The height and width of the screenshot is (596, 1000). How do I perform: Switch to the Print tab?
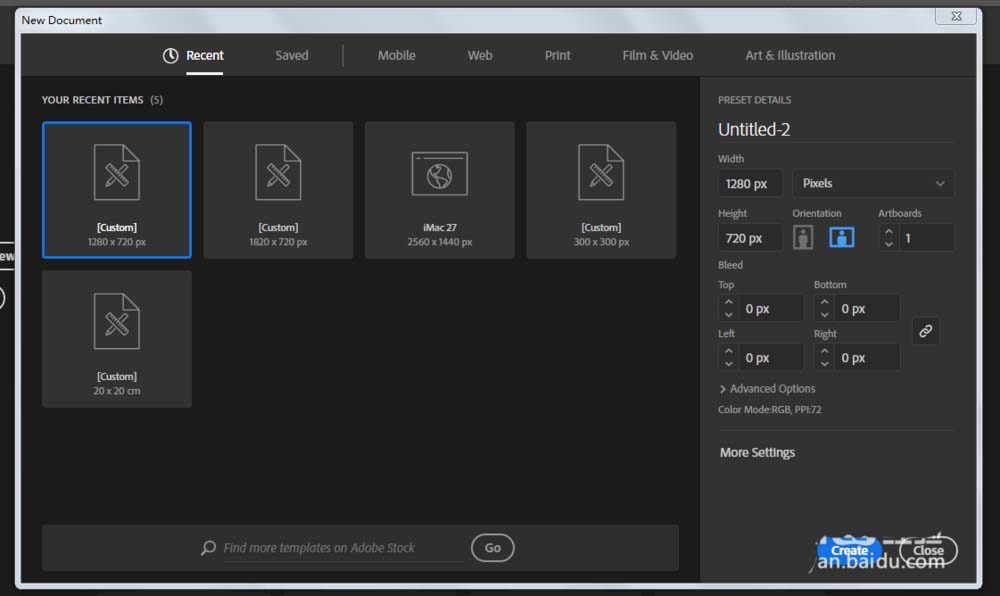coord(557,56)
